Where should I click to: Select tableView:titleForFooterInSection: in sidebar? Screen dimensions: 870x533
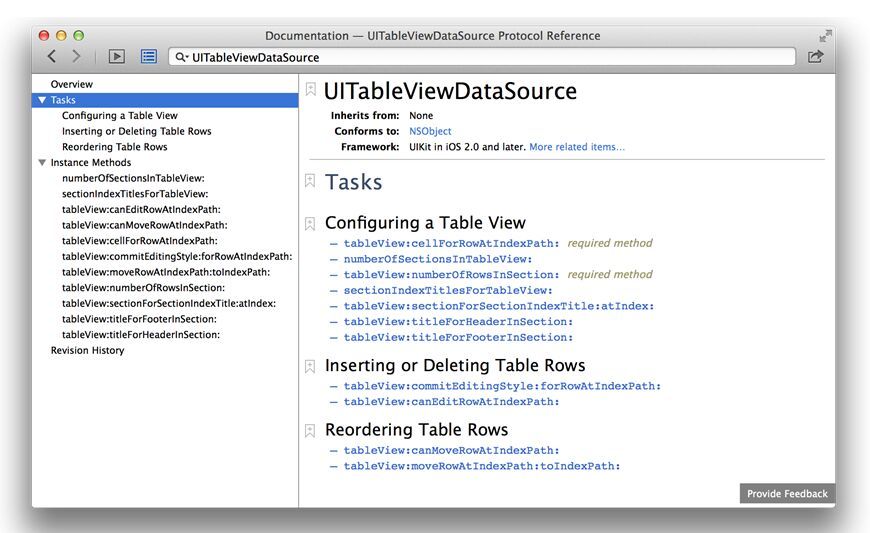click(x=139, y=319)
